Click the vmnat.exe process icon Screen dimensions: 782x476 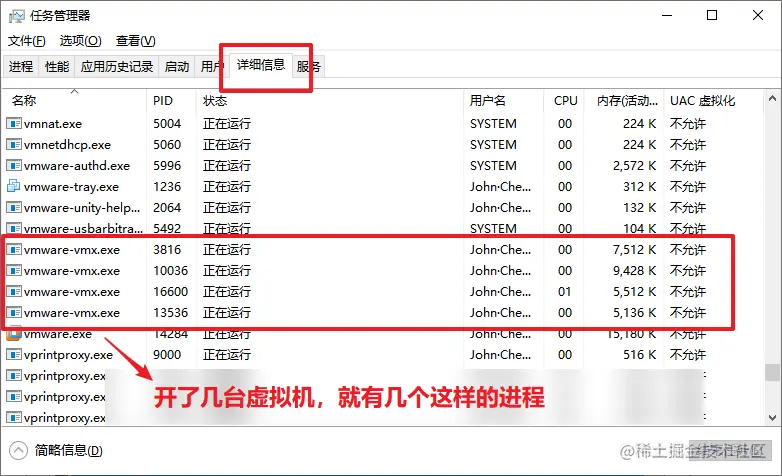pos(13,123)
